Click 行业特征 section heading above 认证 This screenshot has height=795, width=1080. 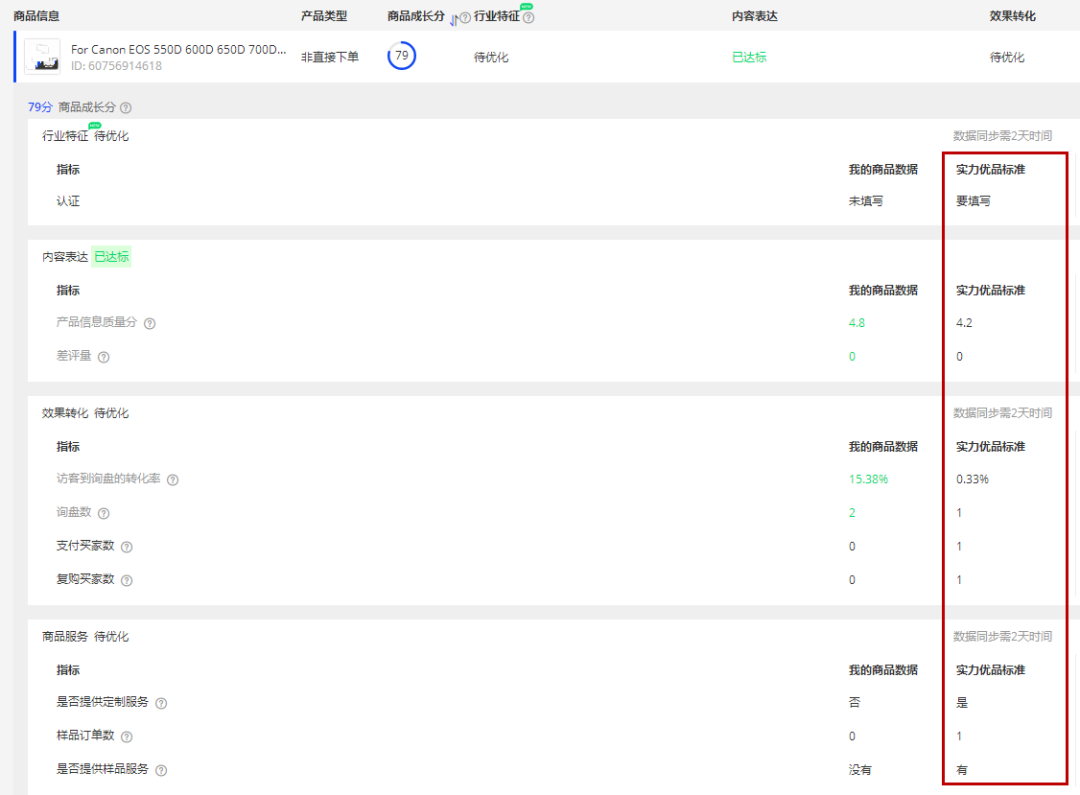tap(65, 136)
